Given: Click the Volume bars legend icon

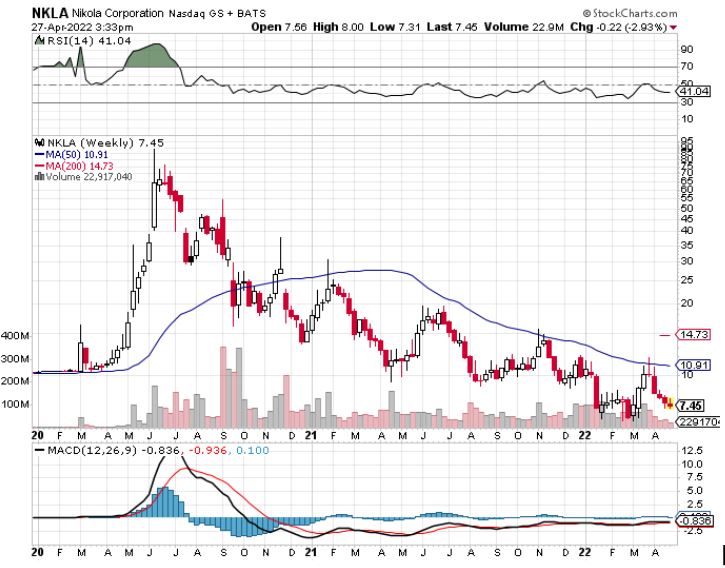Looking at the screenshot, I should (39, 177).
